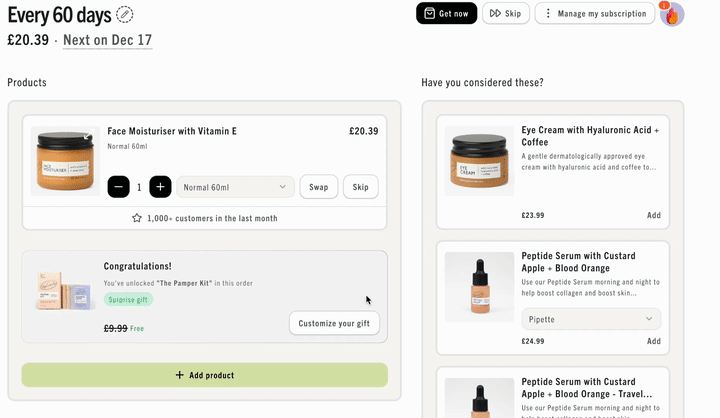This screenshot has width=720, height=418.
Task: Decrease Face Moisturiser quantity with minus
Action: [118, 187]
